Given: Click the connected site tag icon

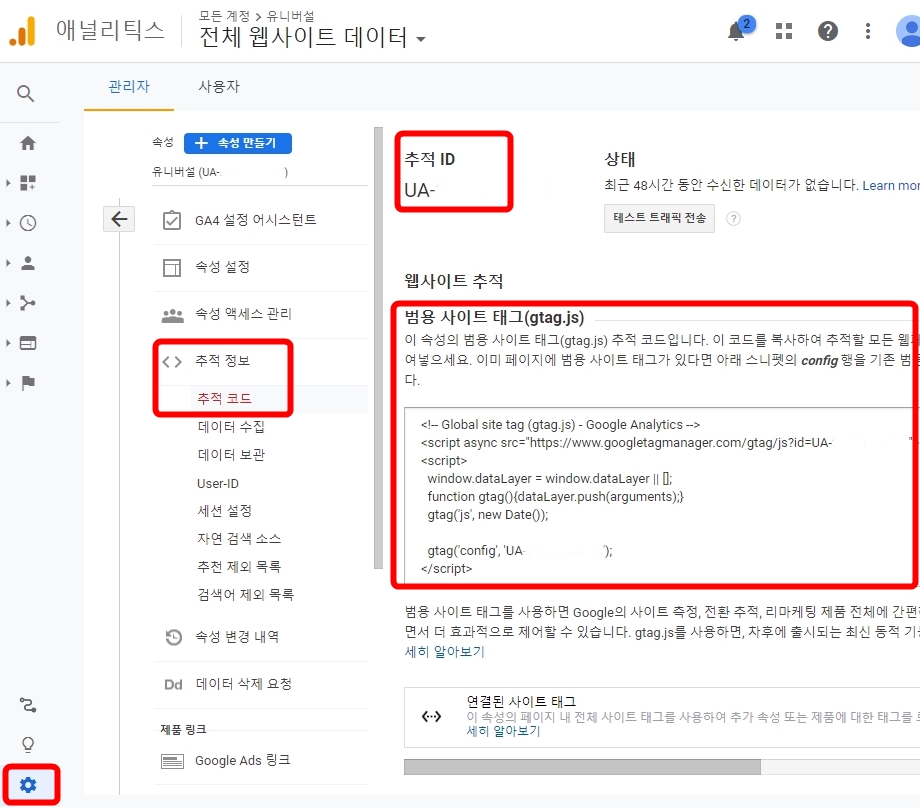Looking at the screenshot, I should click(431, 716).
